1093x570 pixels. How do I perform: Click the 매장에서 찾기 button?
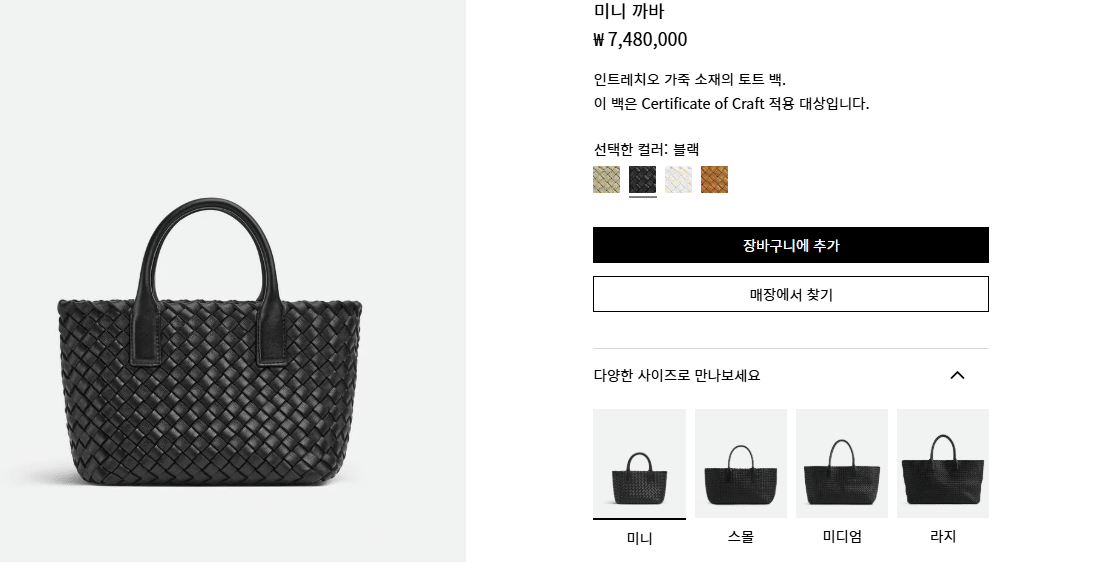(790, 294)
